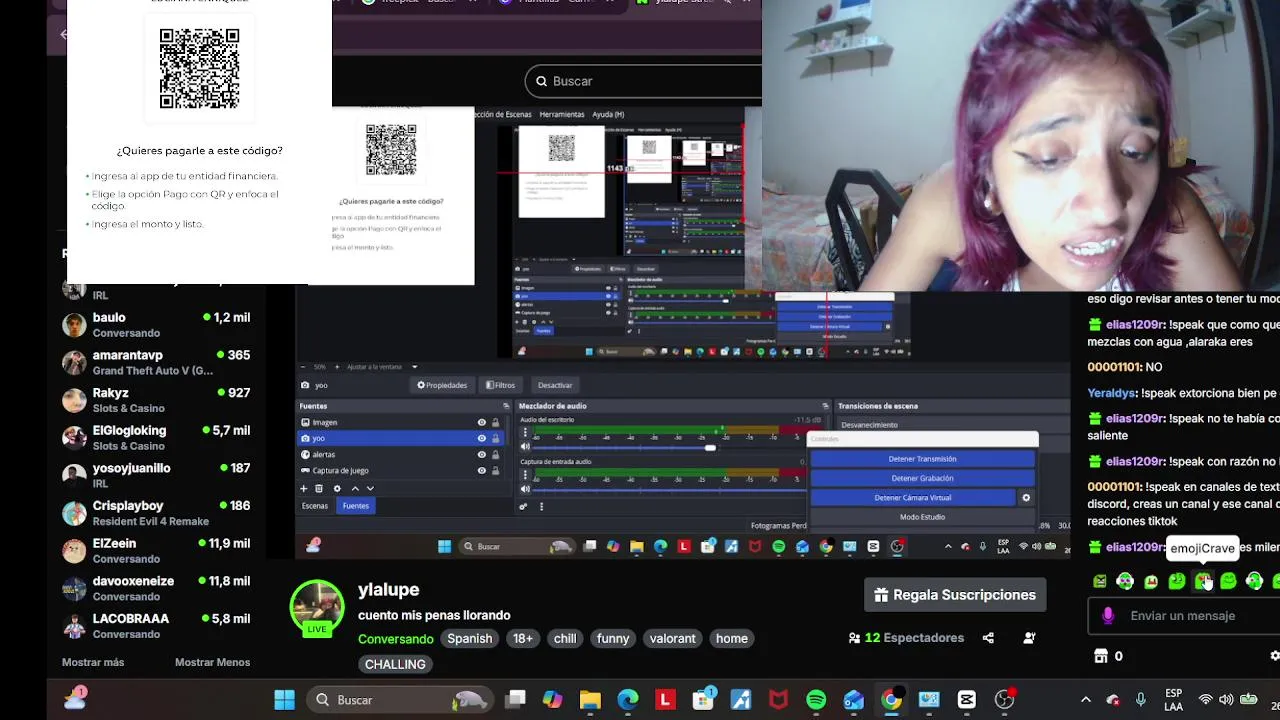1280x720 pixels.
Task: Open source settings with the gear icon under Fuentes
Action: (x=337, y=488)
